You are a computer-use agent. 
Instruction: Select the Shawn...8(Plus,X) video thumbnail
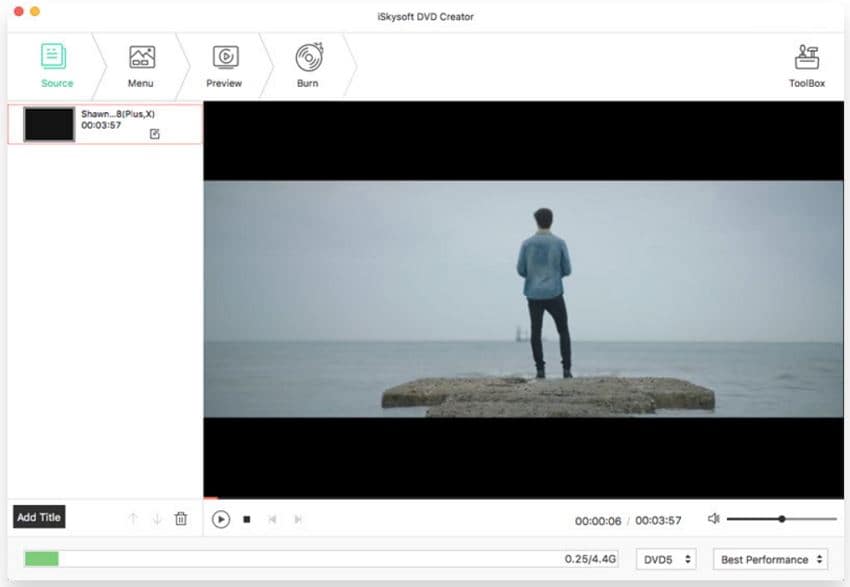pyautogui.click(x=49, y=124)
